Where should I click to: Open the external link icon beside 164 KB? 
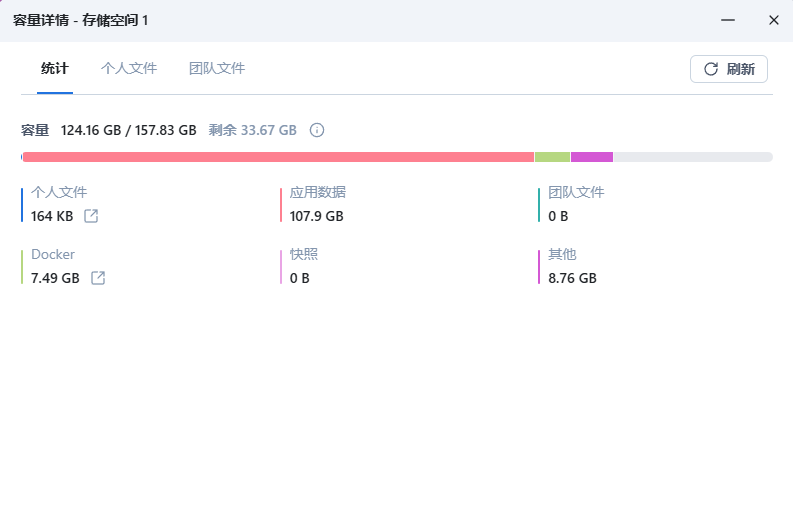click(x=91, y=216)
